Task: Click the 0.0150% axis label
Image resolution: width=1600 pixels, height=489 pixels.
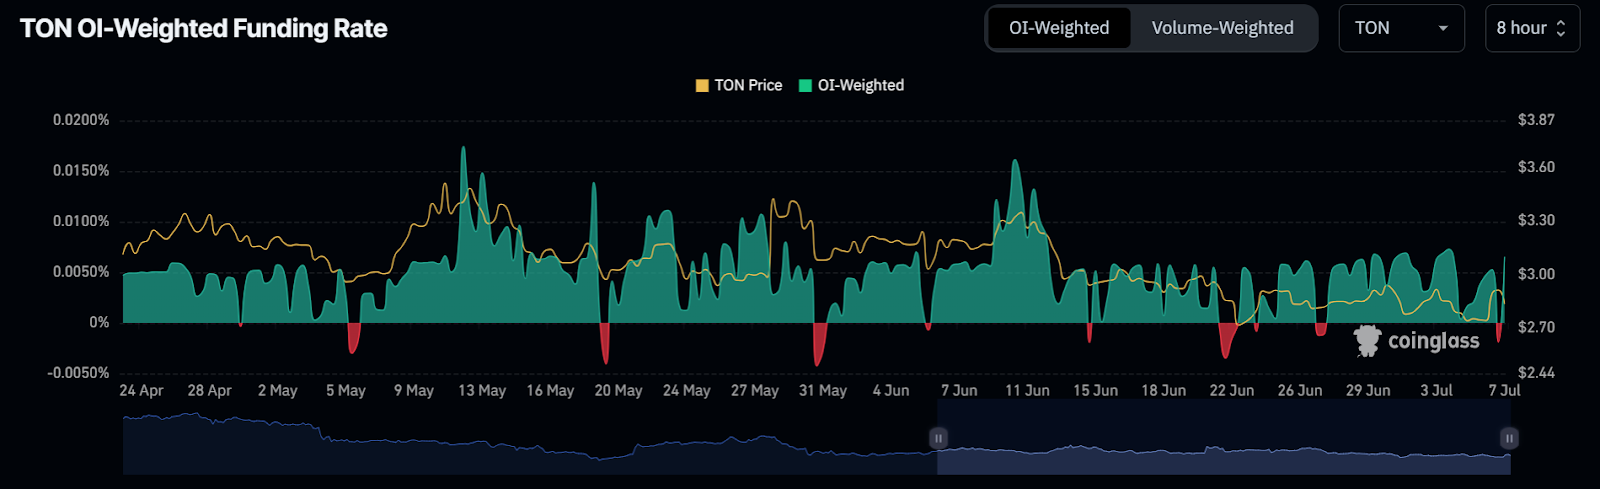Action: click(81, 171)
